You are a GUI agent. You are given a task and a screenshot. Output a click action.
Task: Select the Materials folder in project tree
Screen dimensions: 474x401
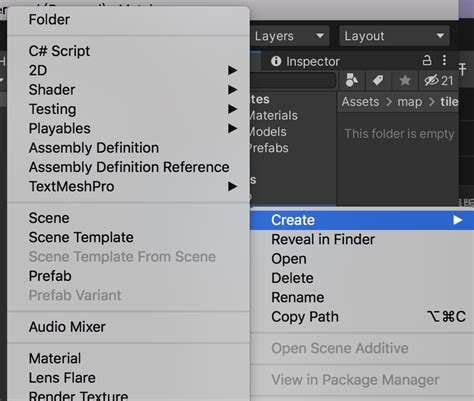pos(273,115)
